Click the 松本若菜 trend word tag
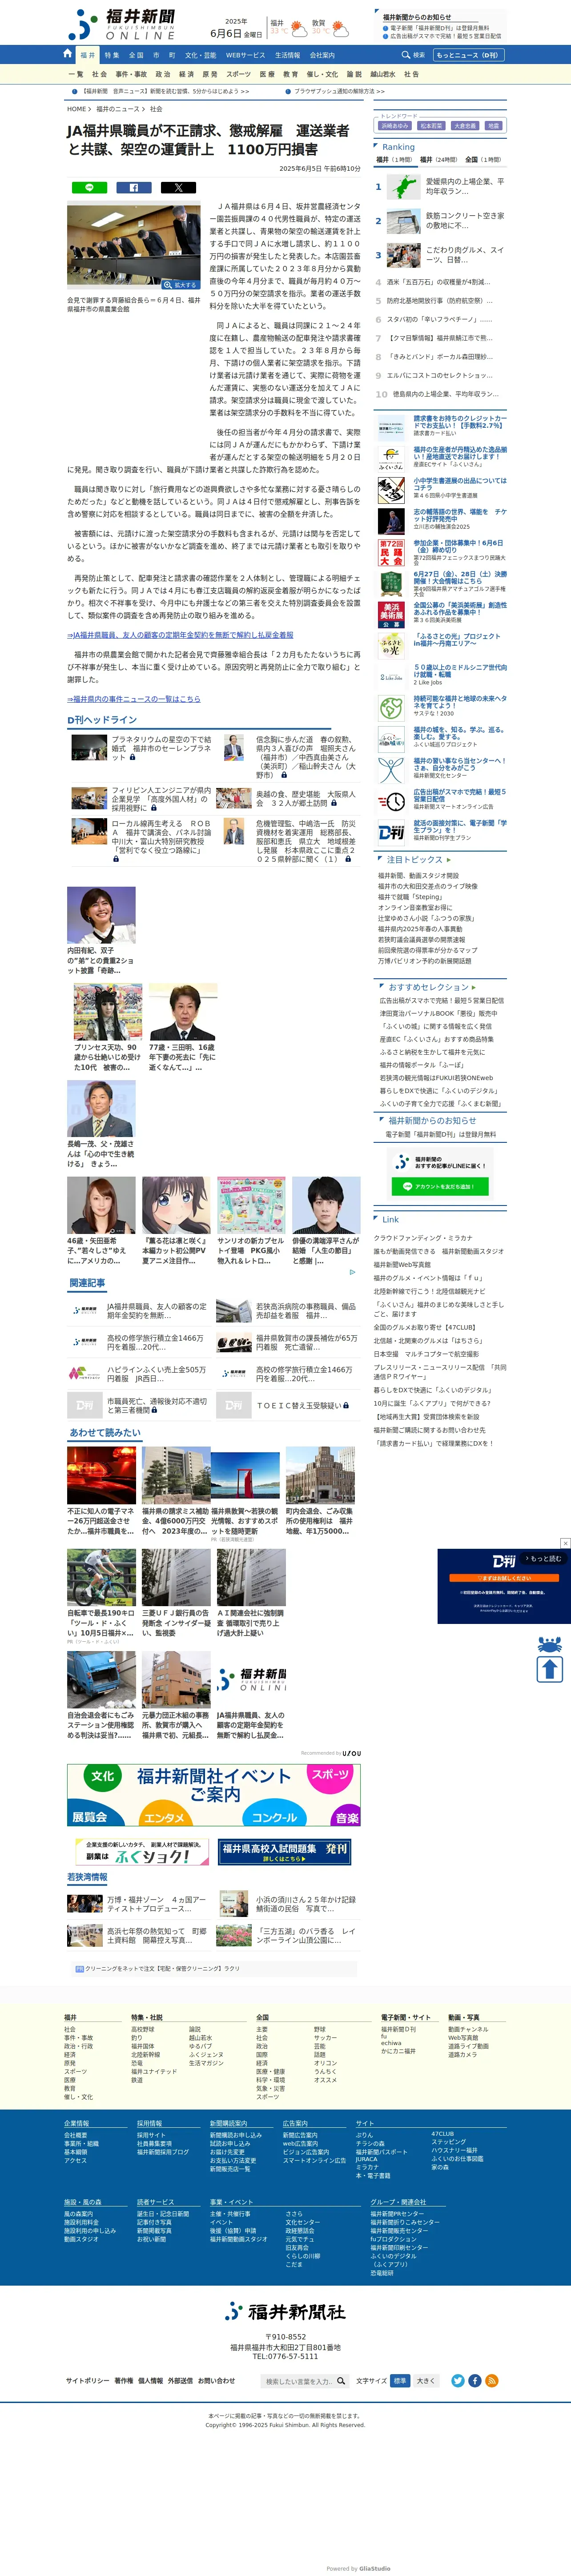Image resolution: width=571 pixels, height=2576 pixels. (431, 126)
